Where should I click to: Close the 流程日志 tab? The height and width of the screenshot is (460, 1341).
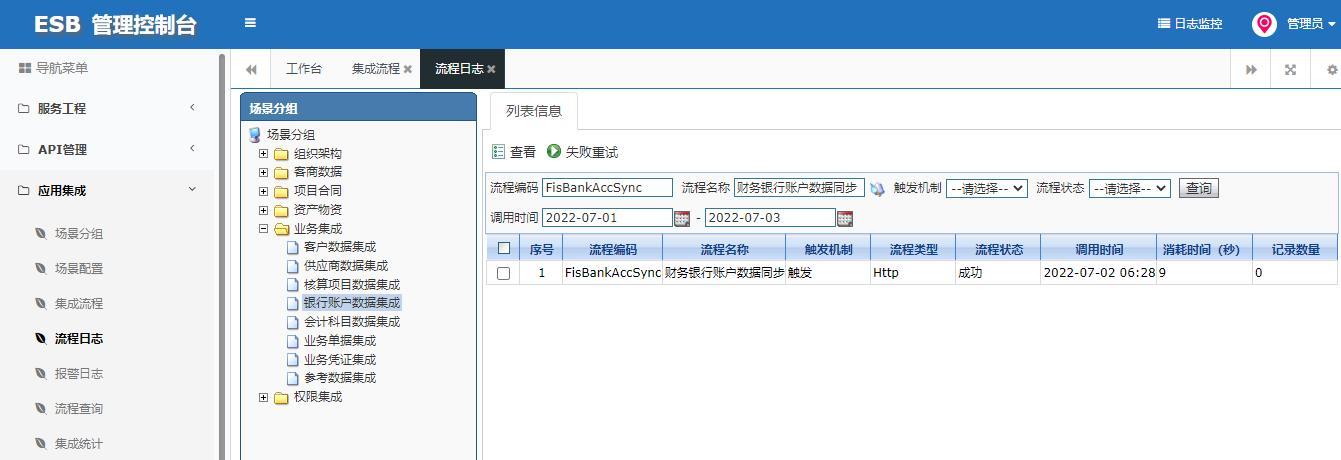[x=491, y=69]
